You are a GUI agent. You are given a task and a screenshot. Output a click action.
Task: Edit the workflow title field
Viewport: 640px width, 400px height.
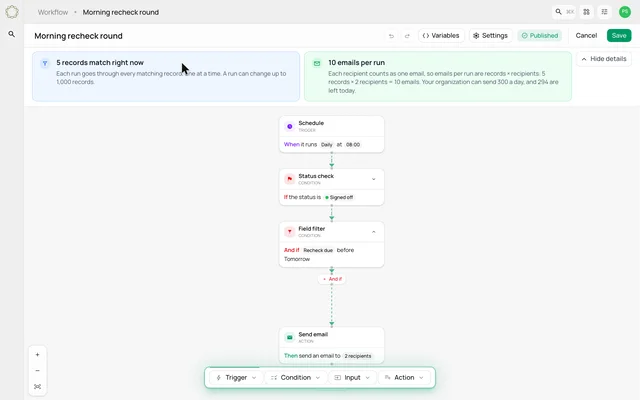(78, 36)
